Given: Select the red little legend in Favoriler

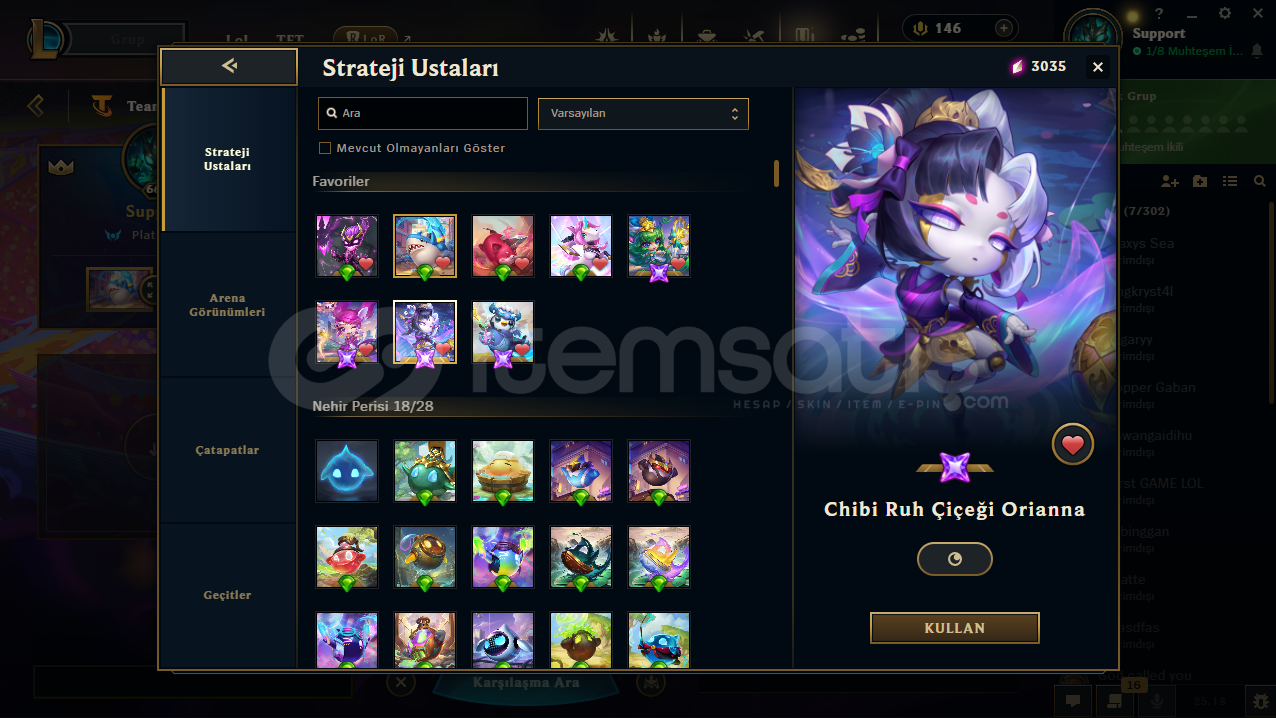Looking at the screenshot, I should coord(503,246).
